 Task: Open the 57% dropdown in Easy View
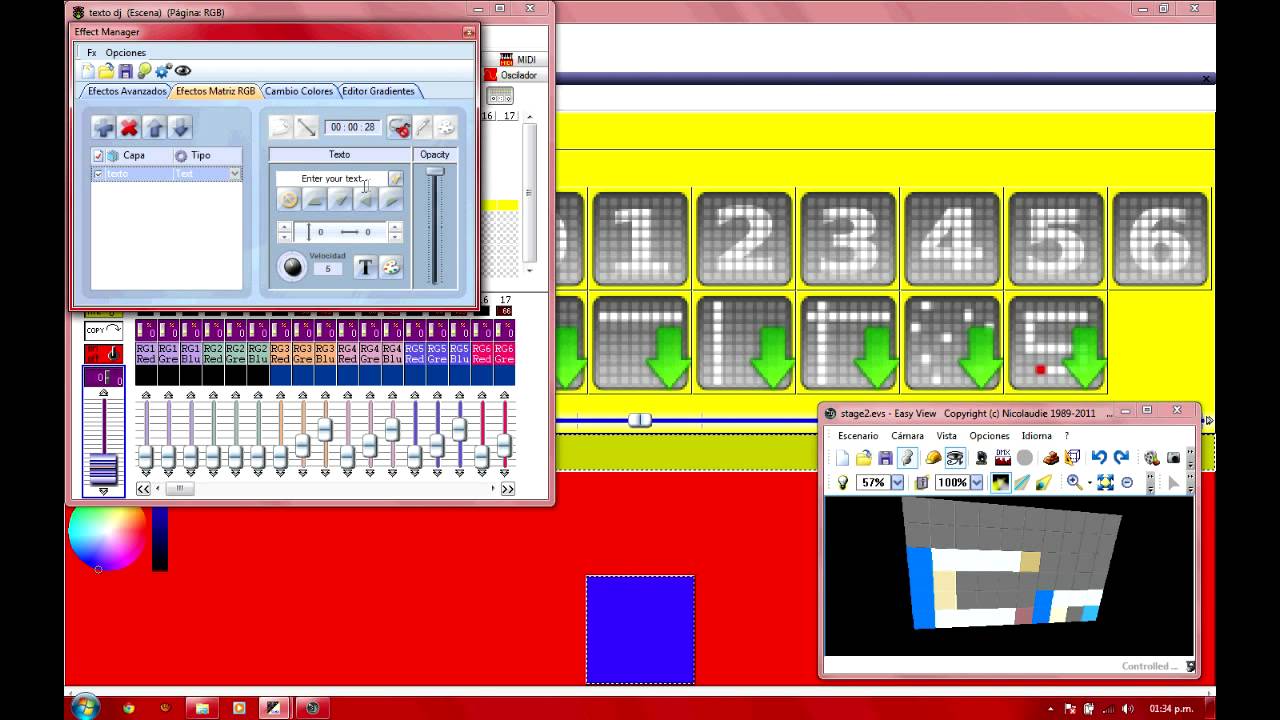(x=897, y=482)
